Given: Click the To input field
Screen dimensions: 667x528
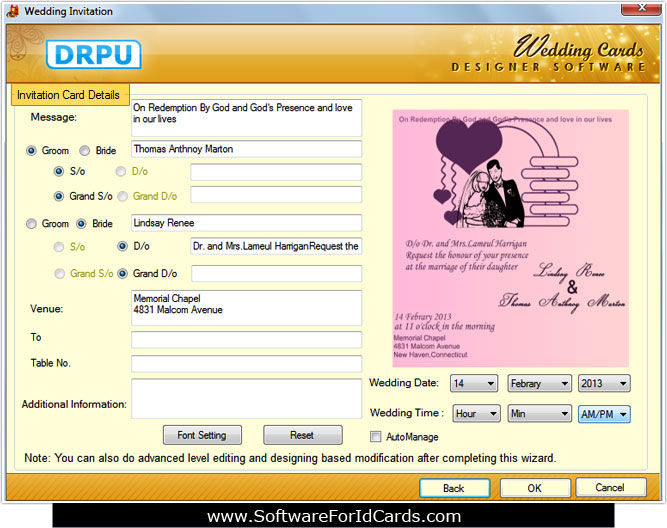Looking at the screenshot, I should pos(246,340).
